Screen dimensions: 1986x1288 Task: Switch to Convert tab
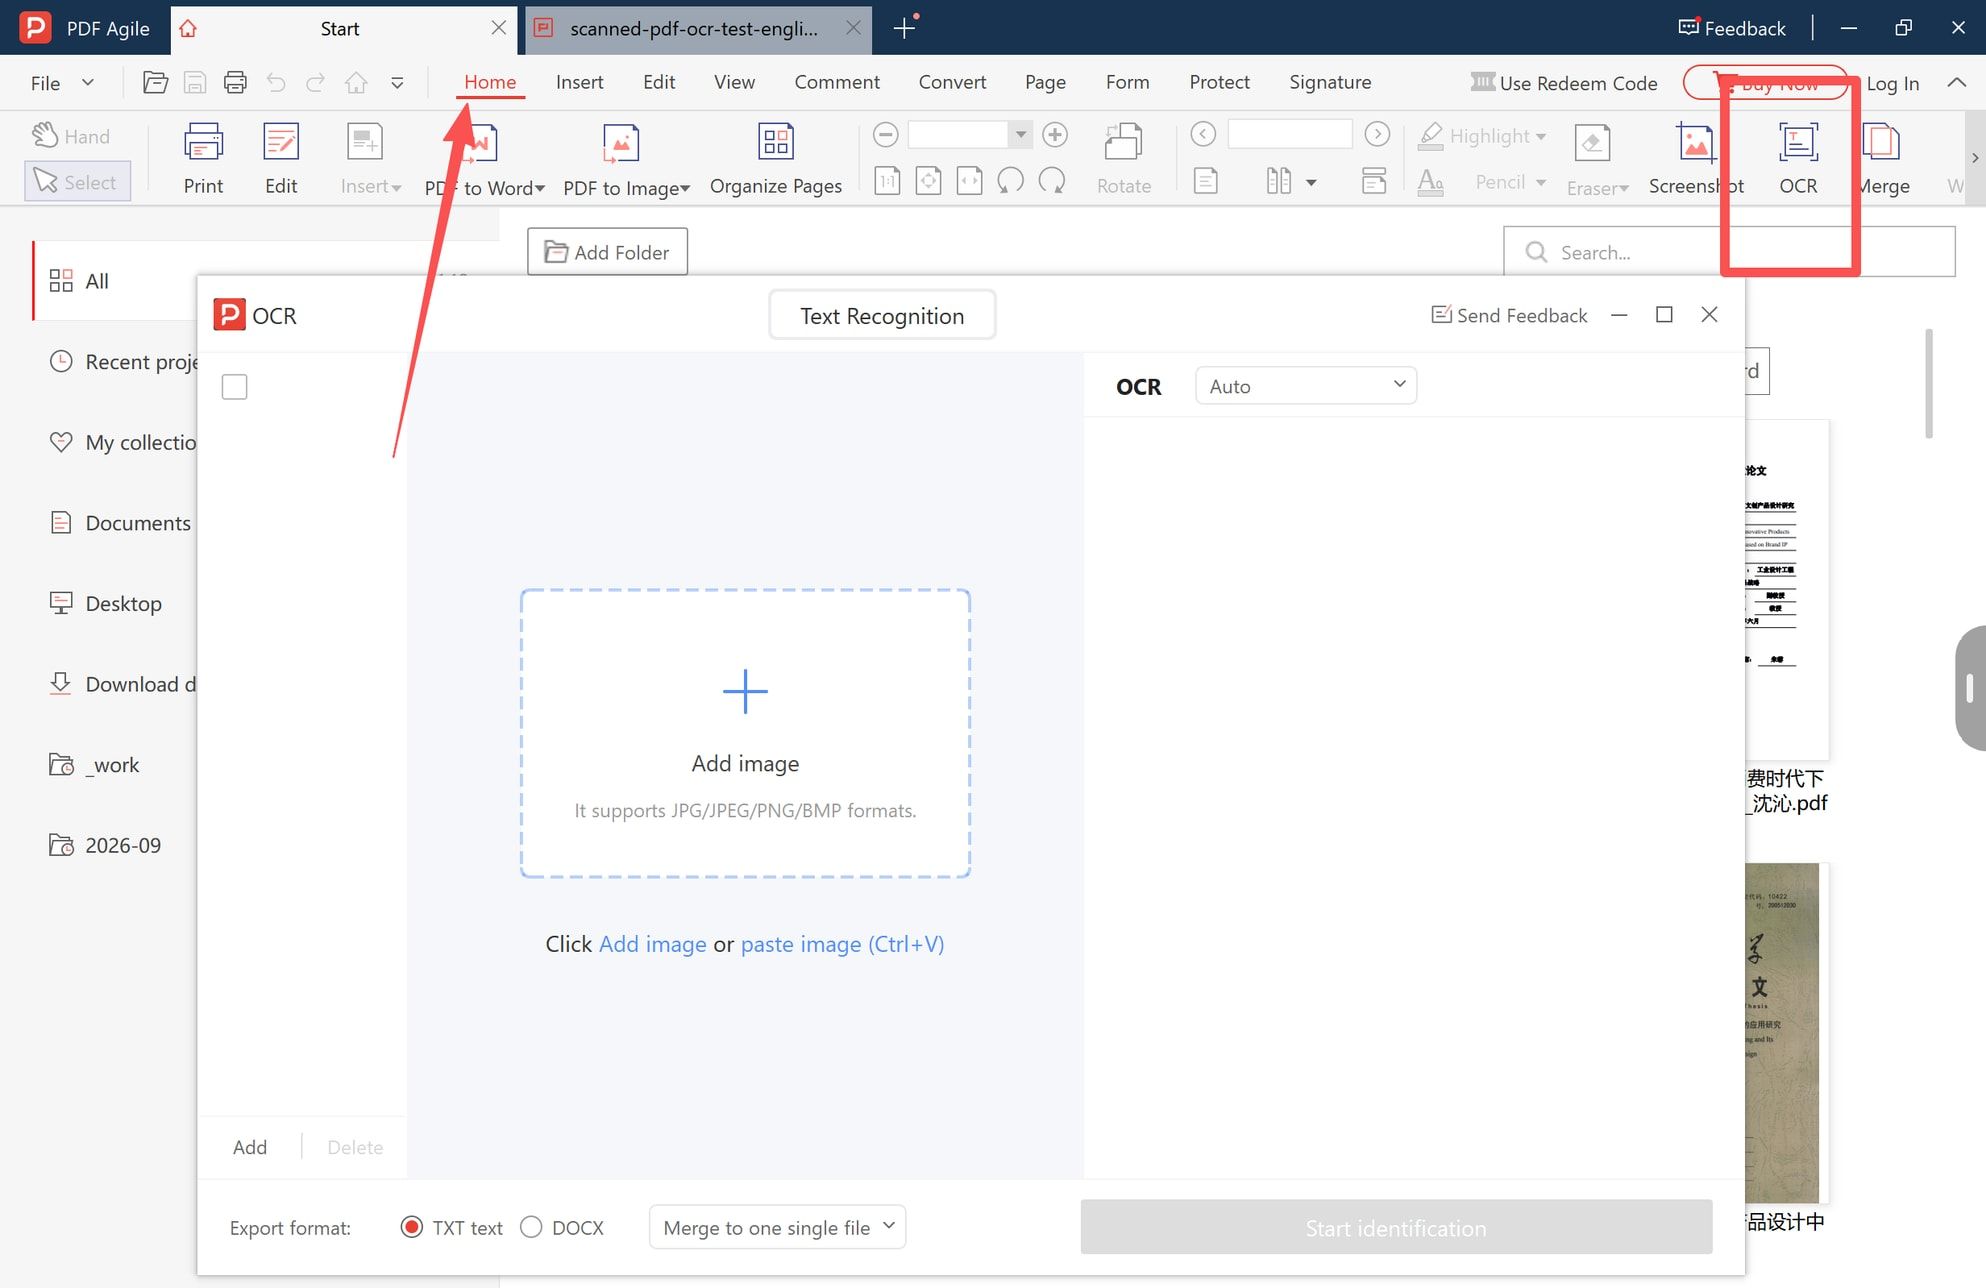point(952,82)
